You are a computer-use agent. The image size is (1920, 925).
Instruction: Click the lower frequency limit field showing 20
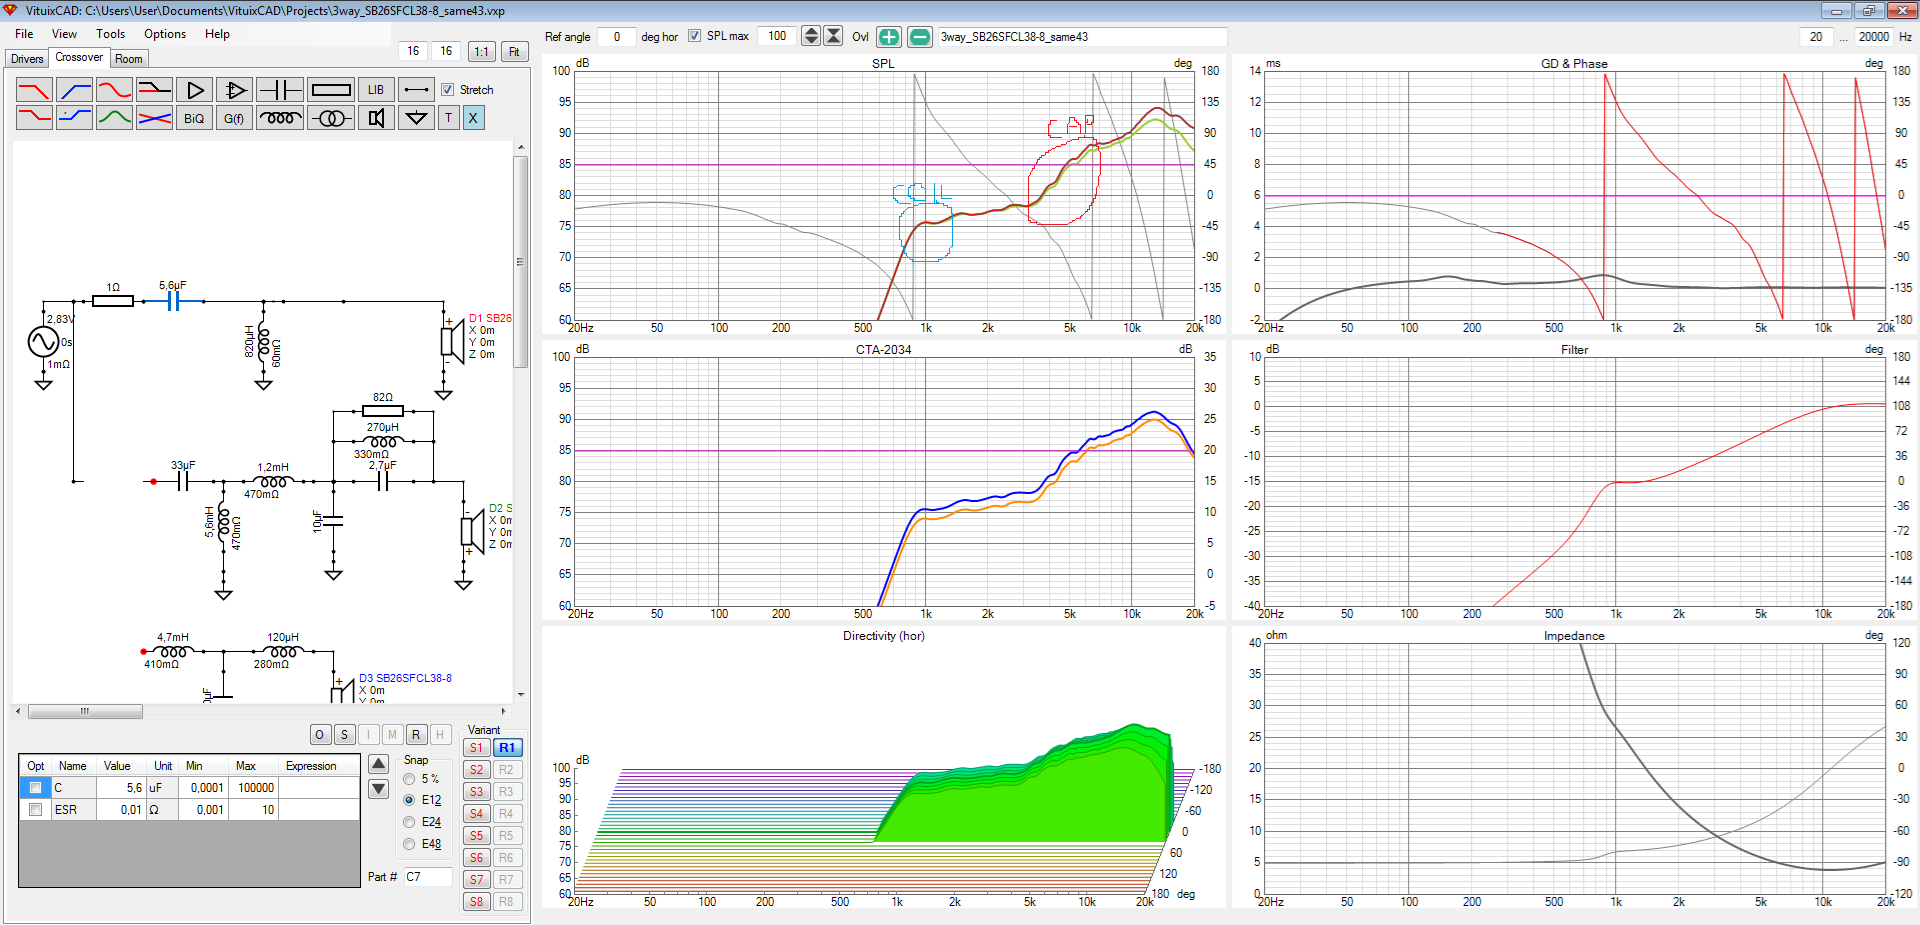1816,37
